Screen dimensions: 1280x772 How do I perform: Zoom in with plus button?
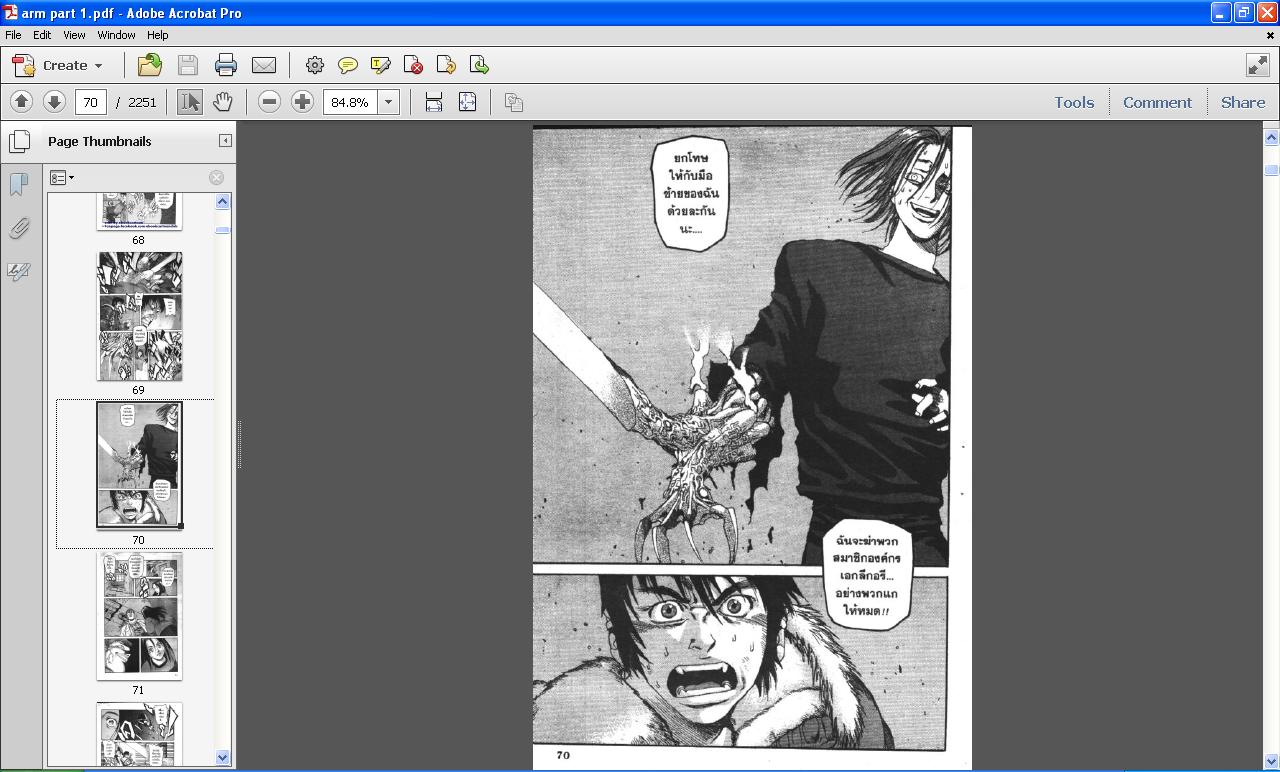[302, 102]
